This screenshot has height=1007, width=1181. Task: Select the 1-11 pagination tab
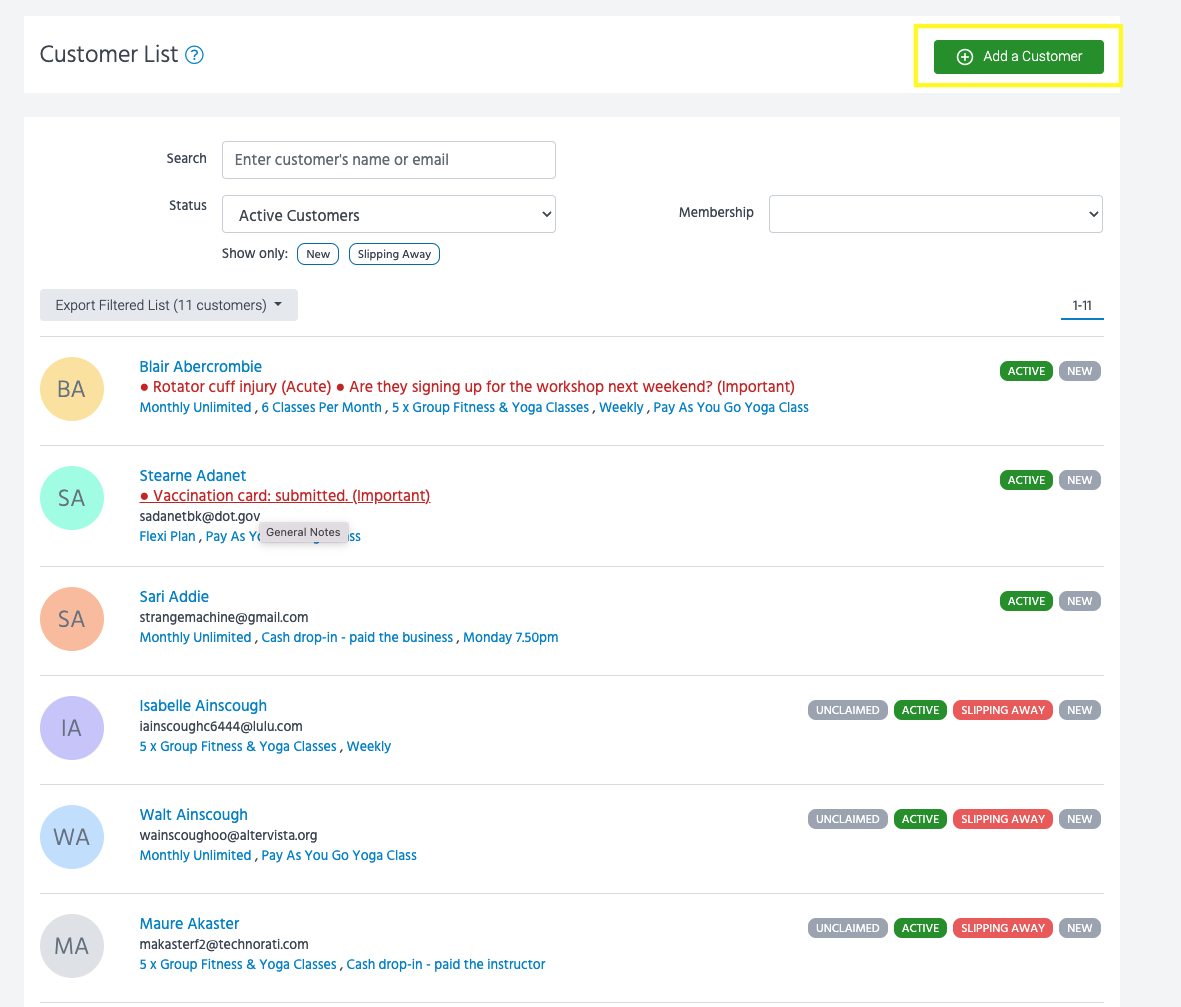click(x=1082, y=305)
